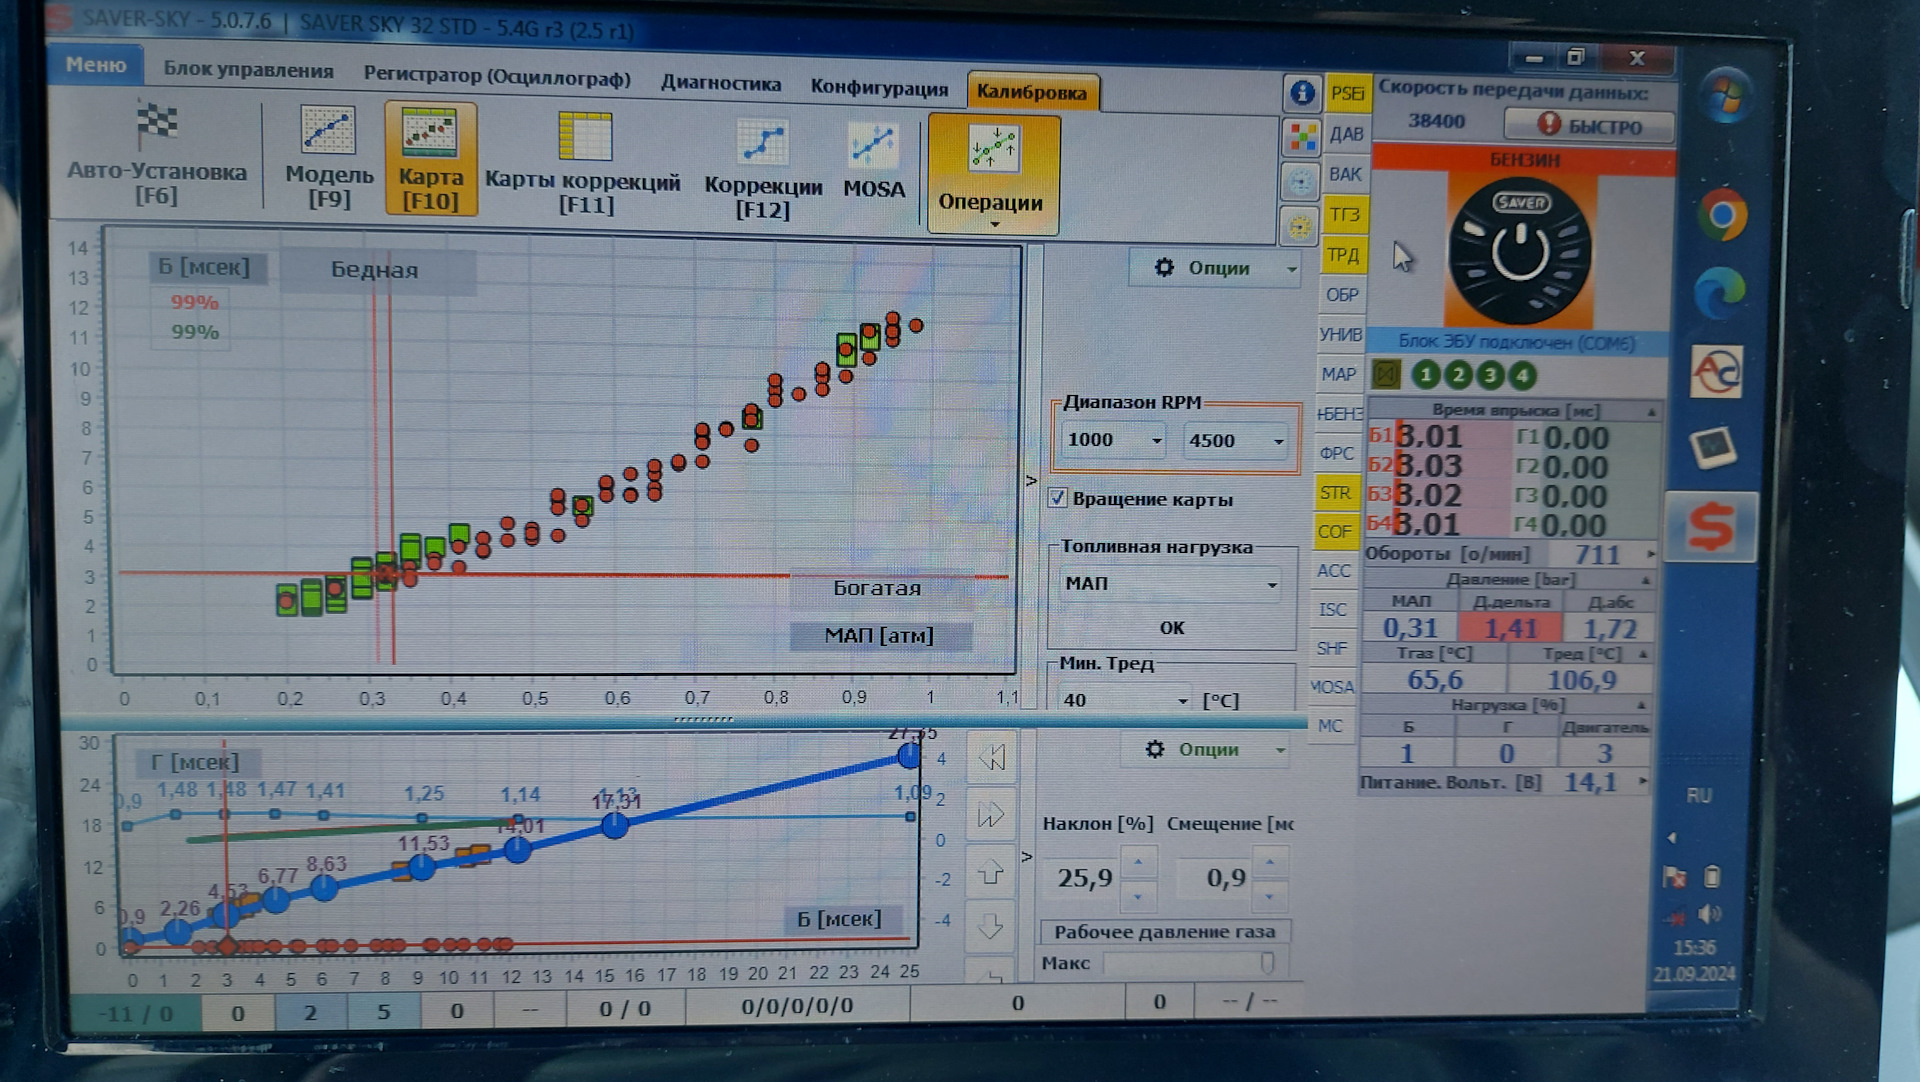Select the Карты коррекций F11 icon

tap(585, 137)
